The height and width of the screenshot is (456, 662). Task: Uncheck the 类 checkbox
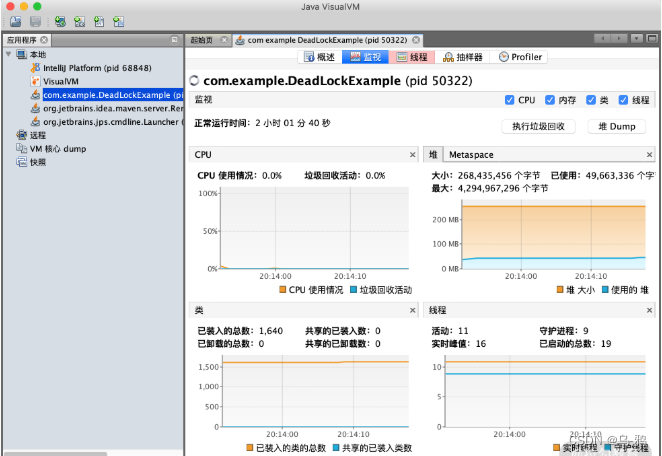point(591,100)
